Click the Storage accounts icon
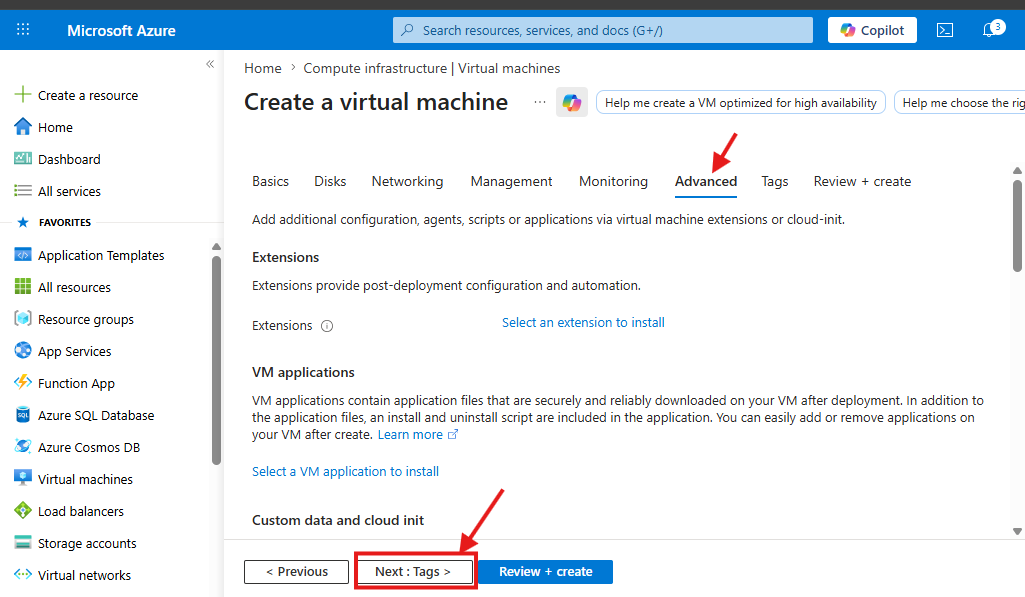1025x597 pixels. coord(23,543)
